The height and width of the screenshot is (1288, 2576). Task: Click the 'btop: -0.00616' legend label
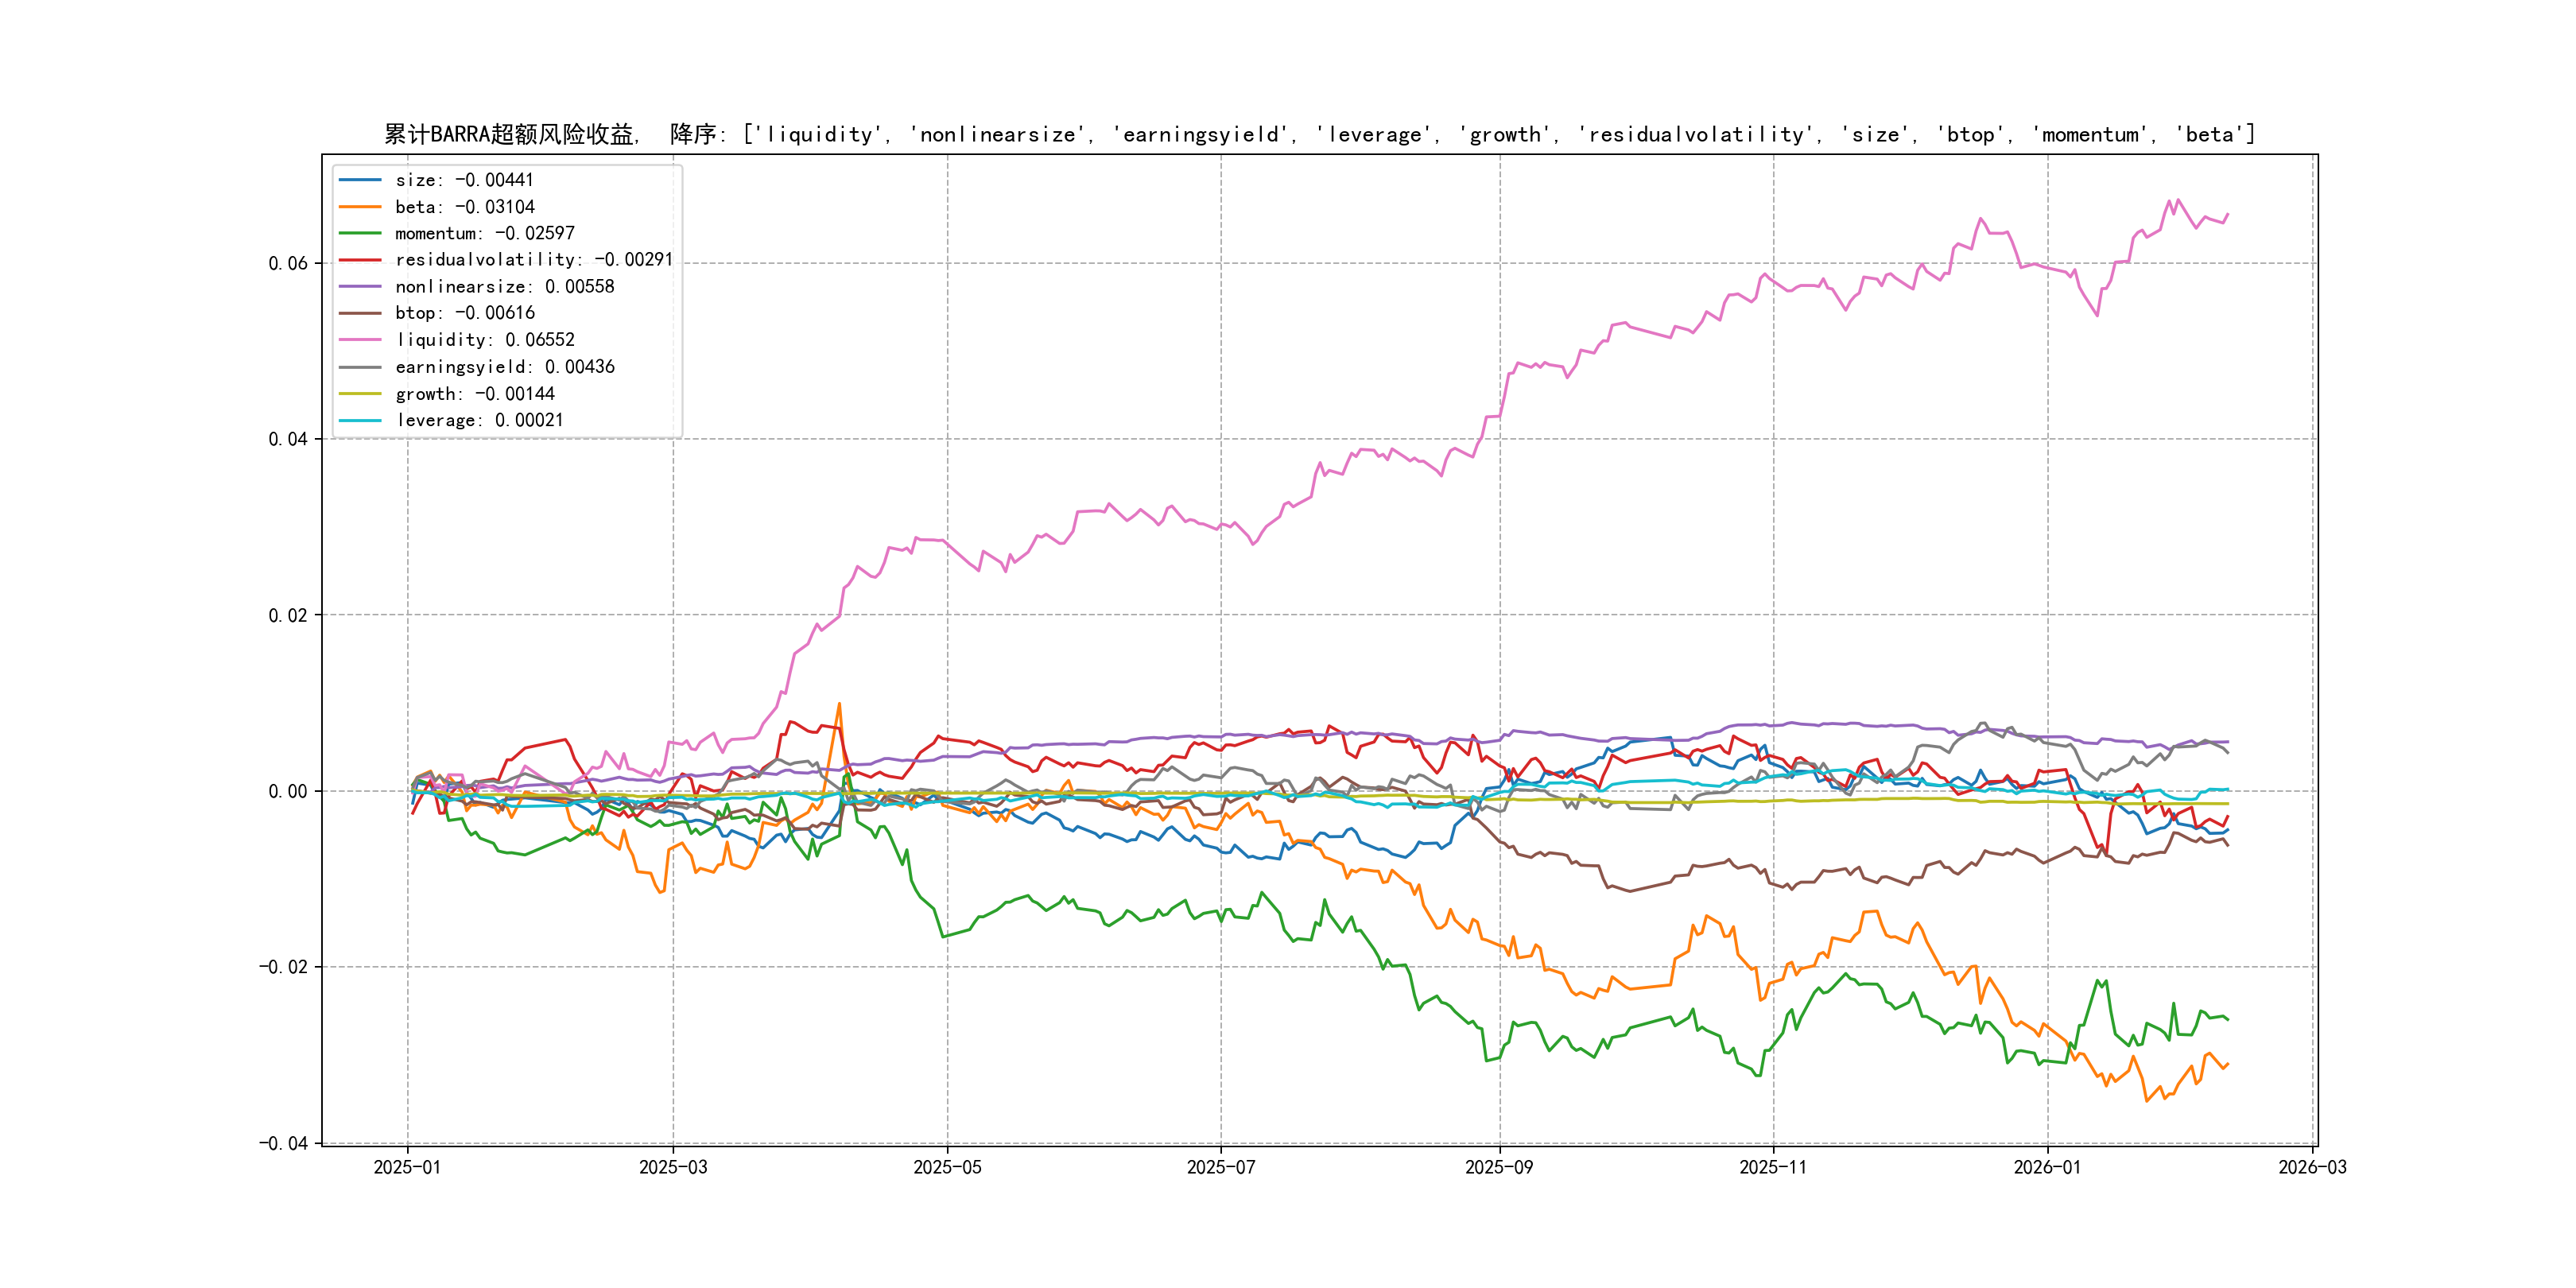pyautogui.click(x=464, y=313)
